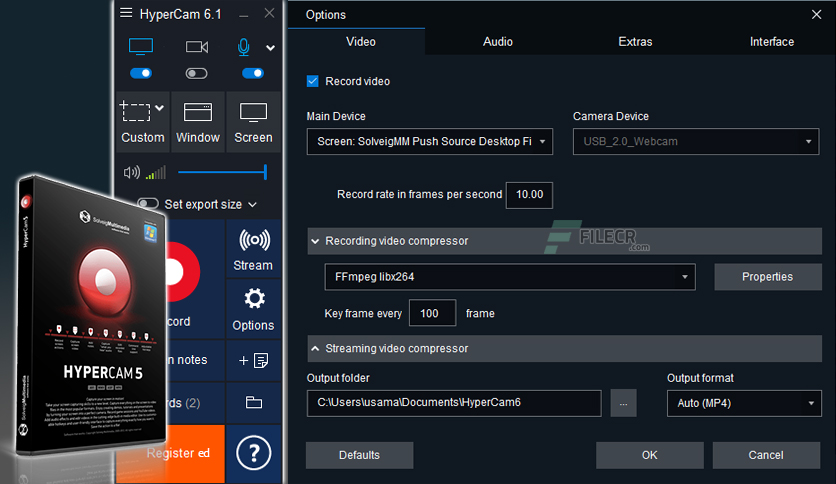Toggle the microphone recording switch

[x=253, y=73]
